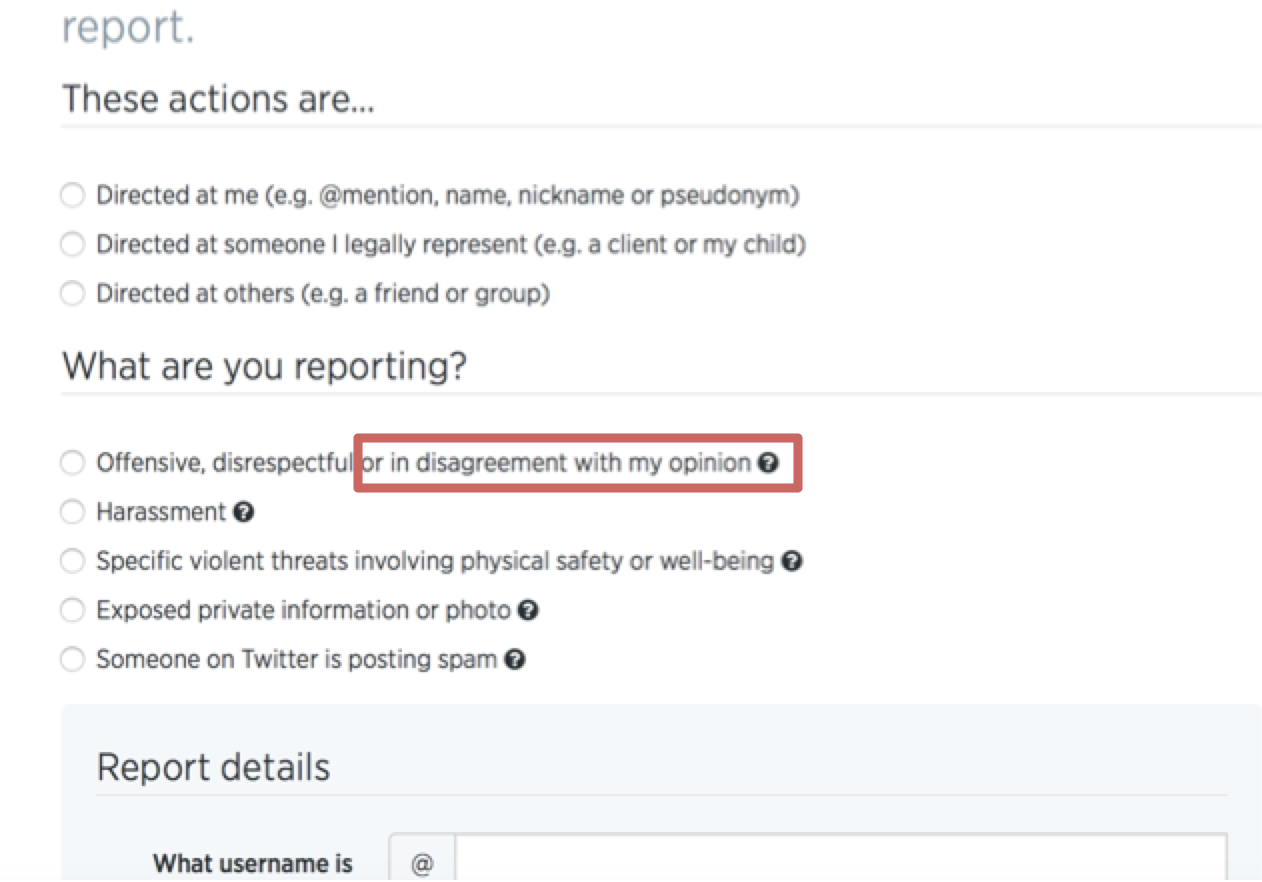Click the 'What are you reporting?' heading
Image resolution: width=1262 pixels, height=882 pixels.
264,367
